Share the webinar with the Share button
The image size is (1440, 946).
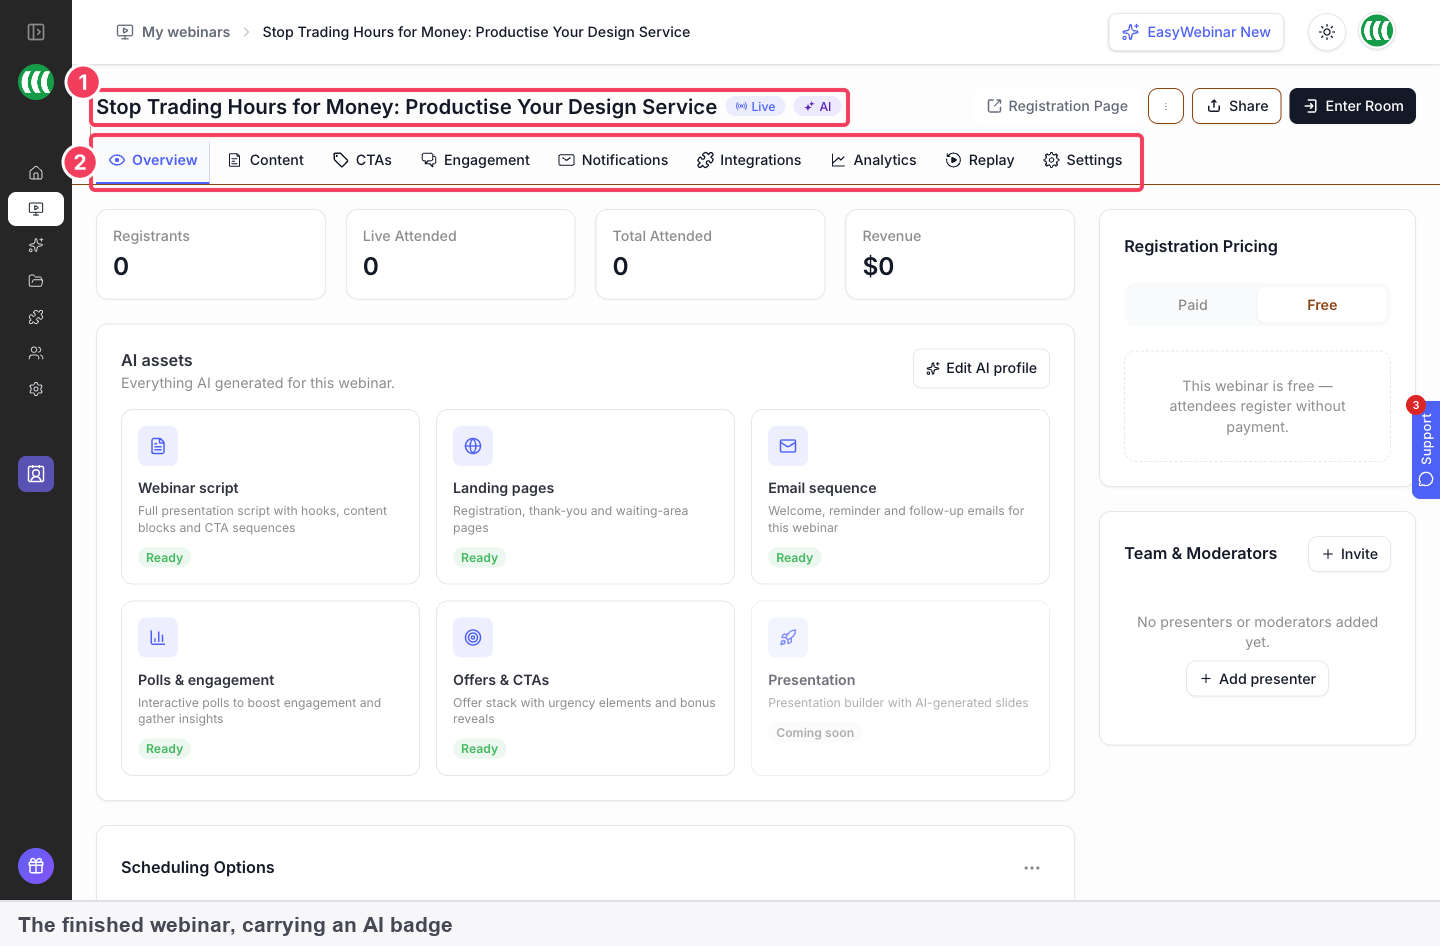tap(1237, 106)
